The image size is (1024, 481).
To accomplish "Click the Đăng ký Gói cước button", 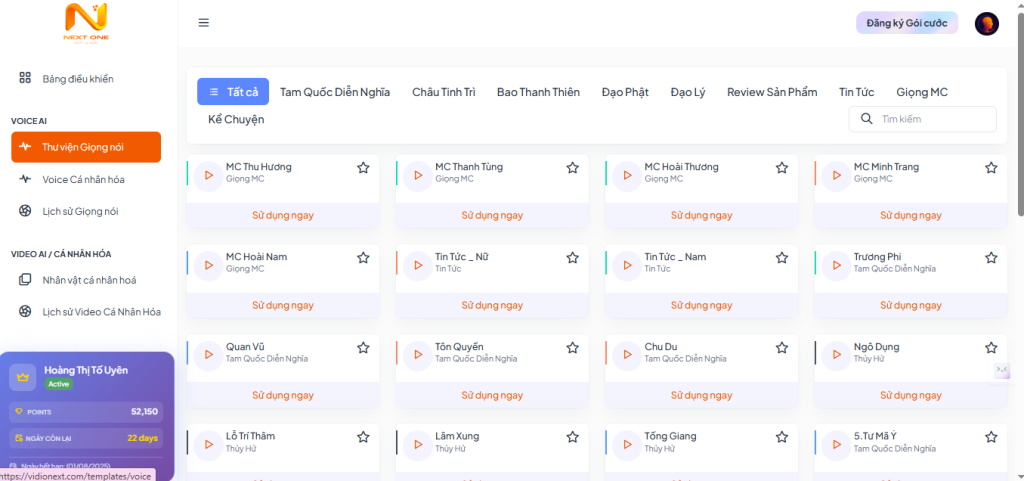I will point(907,23).
